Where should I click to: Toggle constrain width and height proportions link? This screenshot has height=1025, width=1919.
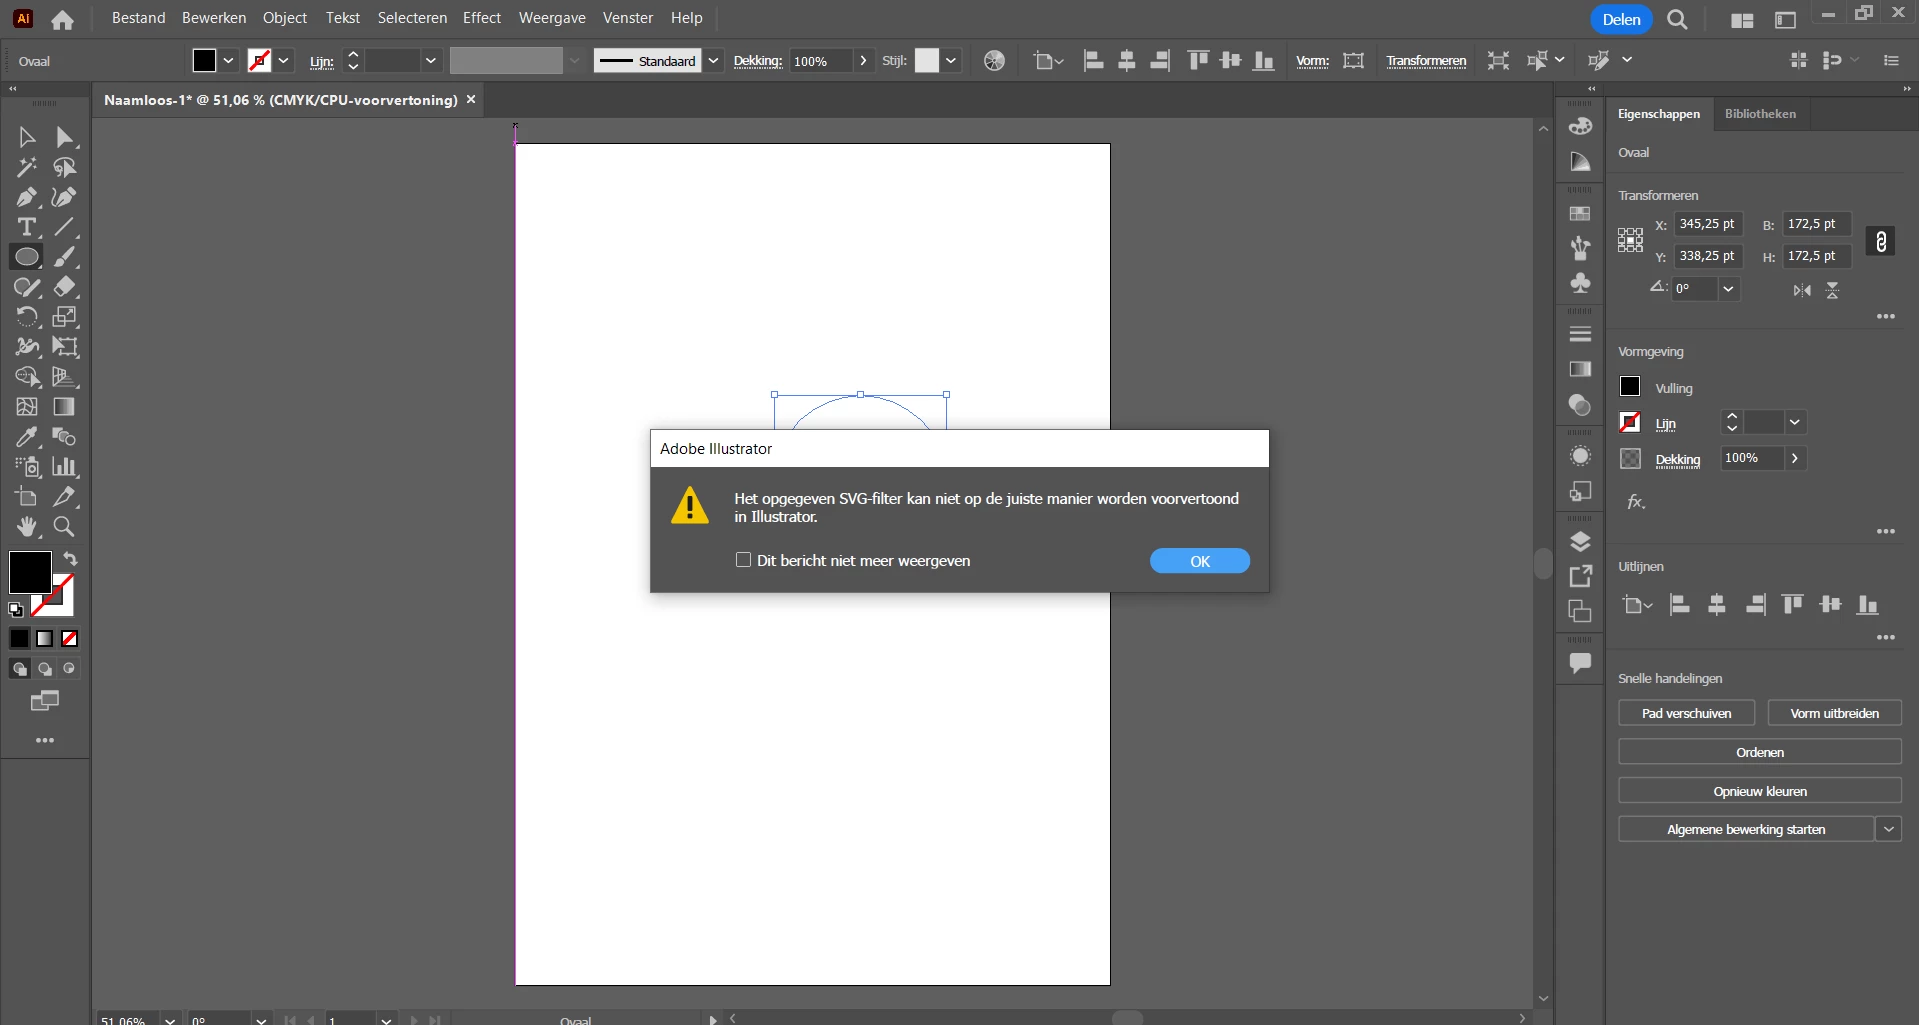[1881, 241]
